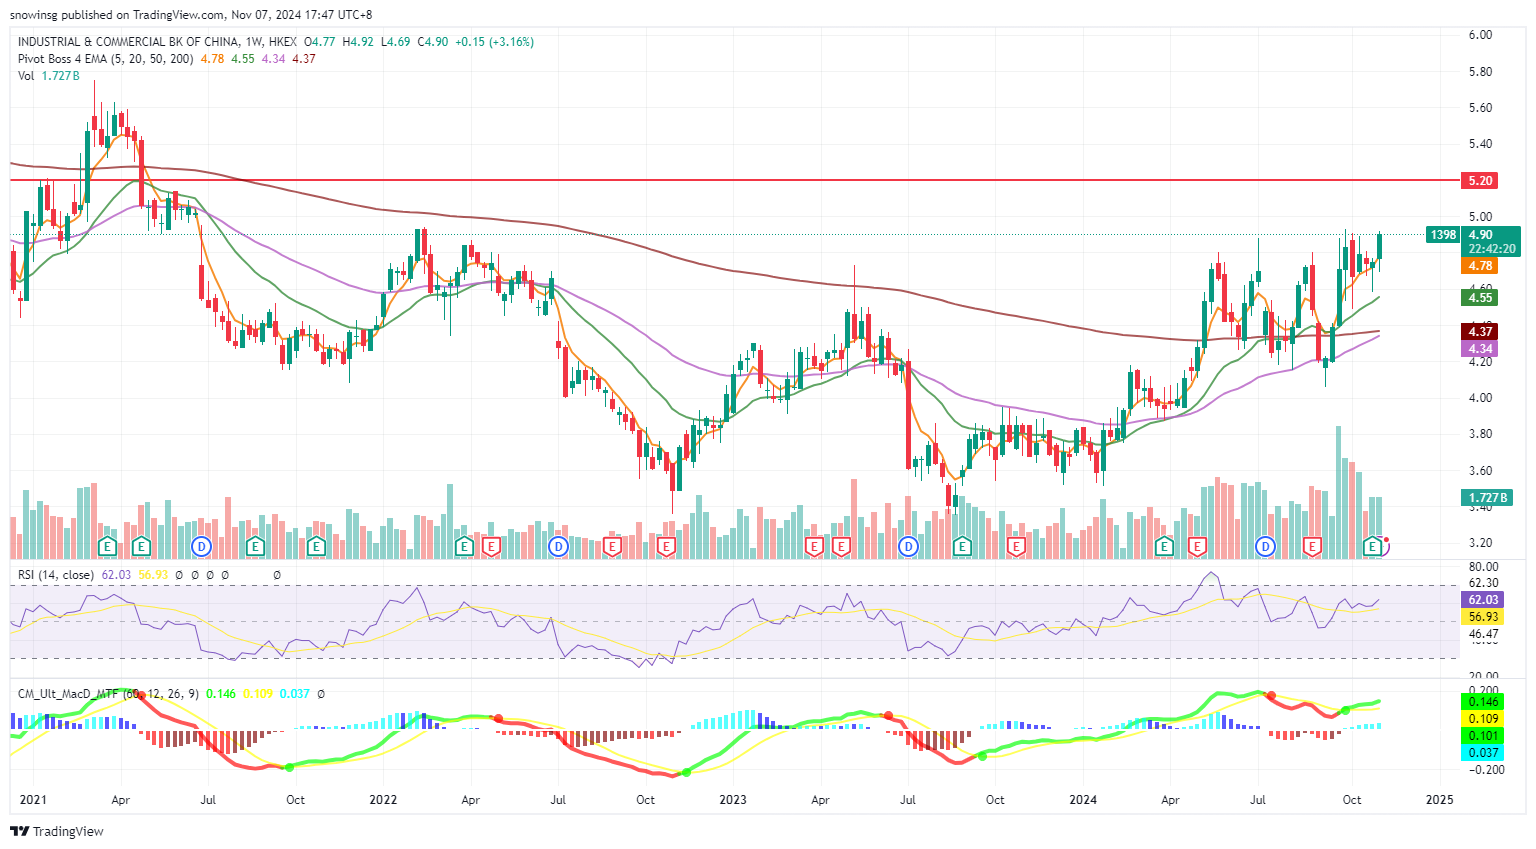Click the dark red 4.37 EMA label
Screen dimensions: 1536x849
(1479, 331)
